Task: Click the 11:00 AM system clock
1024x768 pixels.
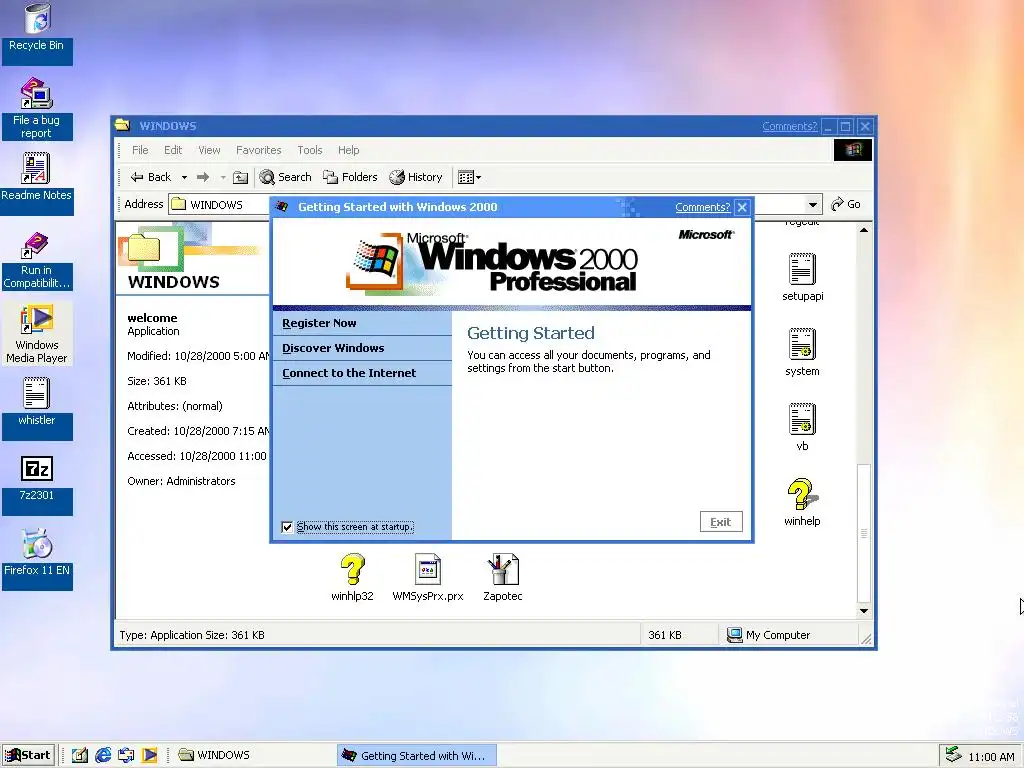Action: [991, 757]
